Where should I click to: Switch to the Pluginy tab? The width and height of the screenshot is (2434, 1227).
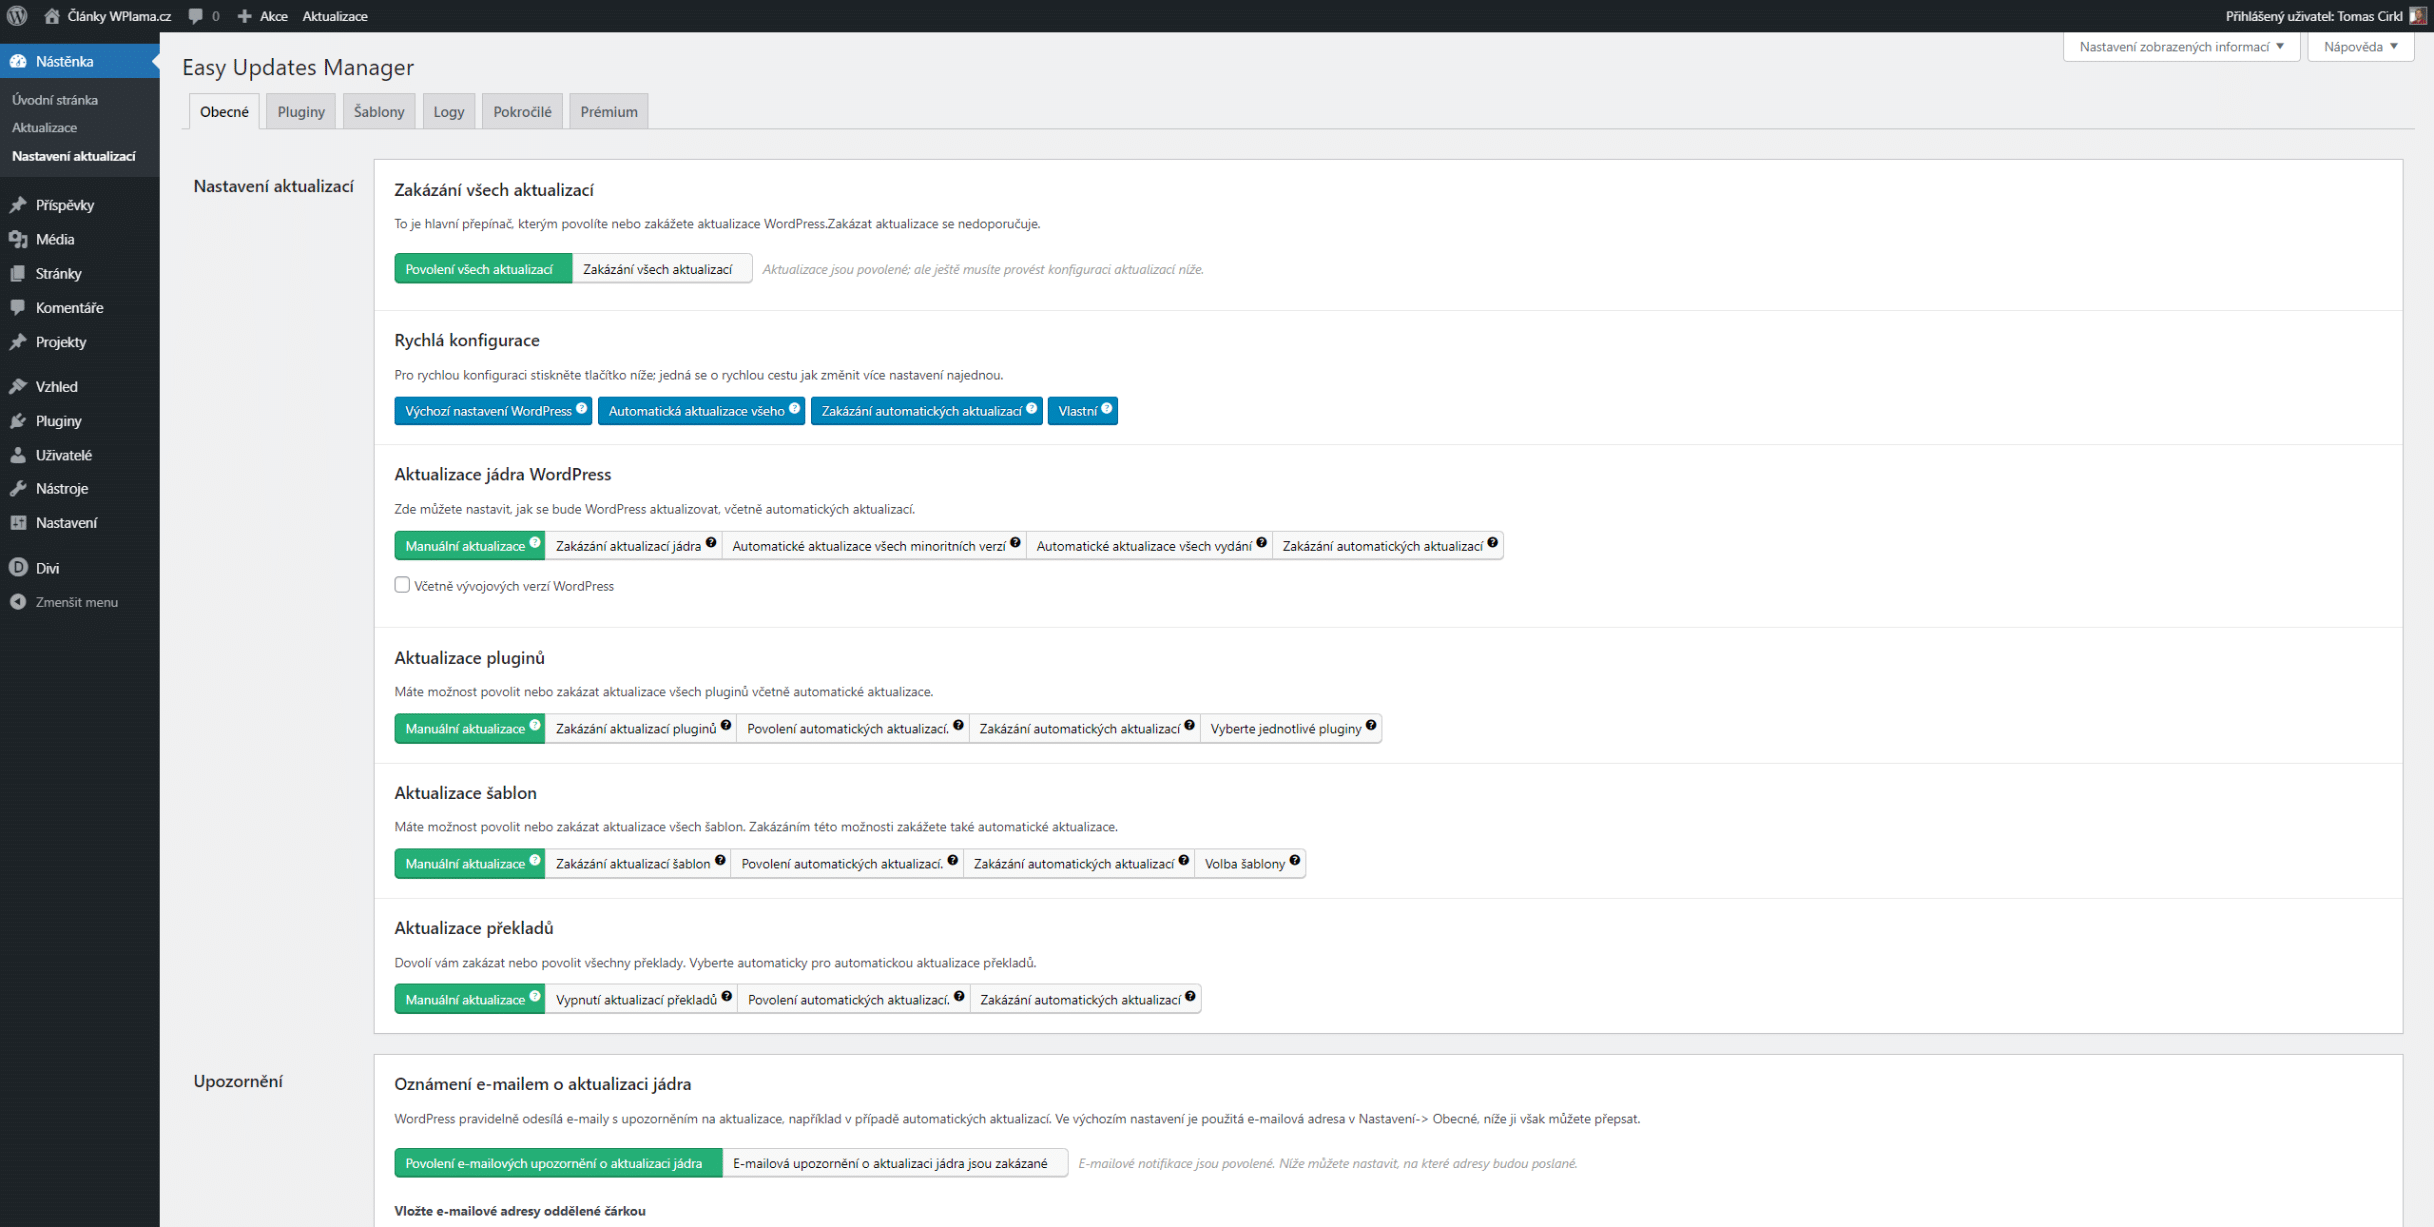pyautogui.click(x=301, y=111)
